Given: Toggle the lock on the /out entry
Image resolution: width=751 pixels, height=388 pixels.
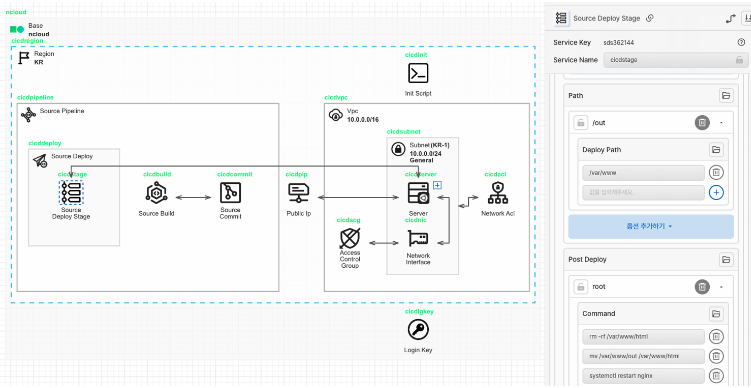Looking at the screenshot, I should click(580, 123).
